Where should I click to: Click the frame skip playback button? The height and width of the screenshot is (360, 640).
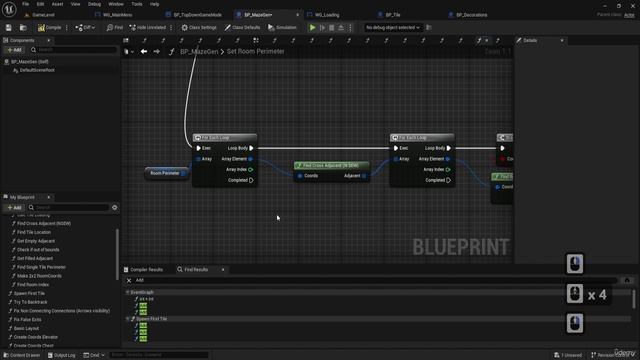click(x=322, y=27)
